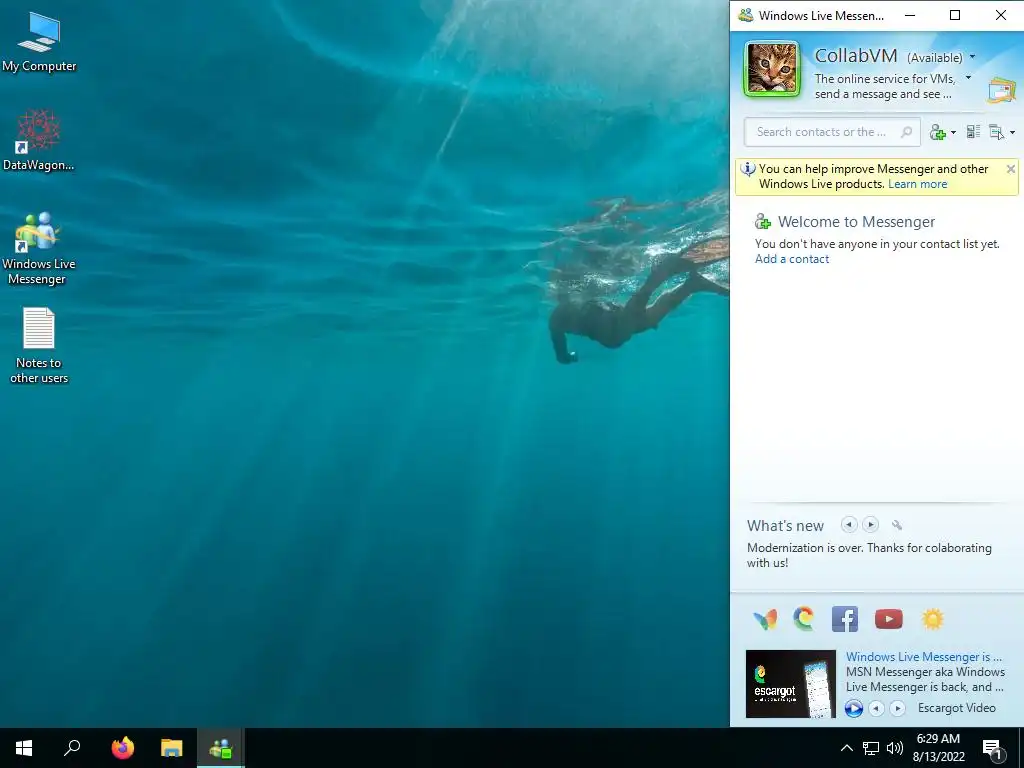
Task: Open File Explorer from the taskbar
Action: coord(171,748)
